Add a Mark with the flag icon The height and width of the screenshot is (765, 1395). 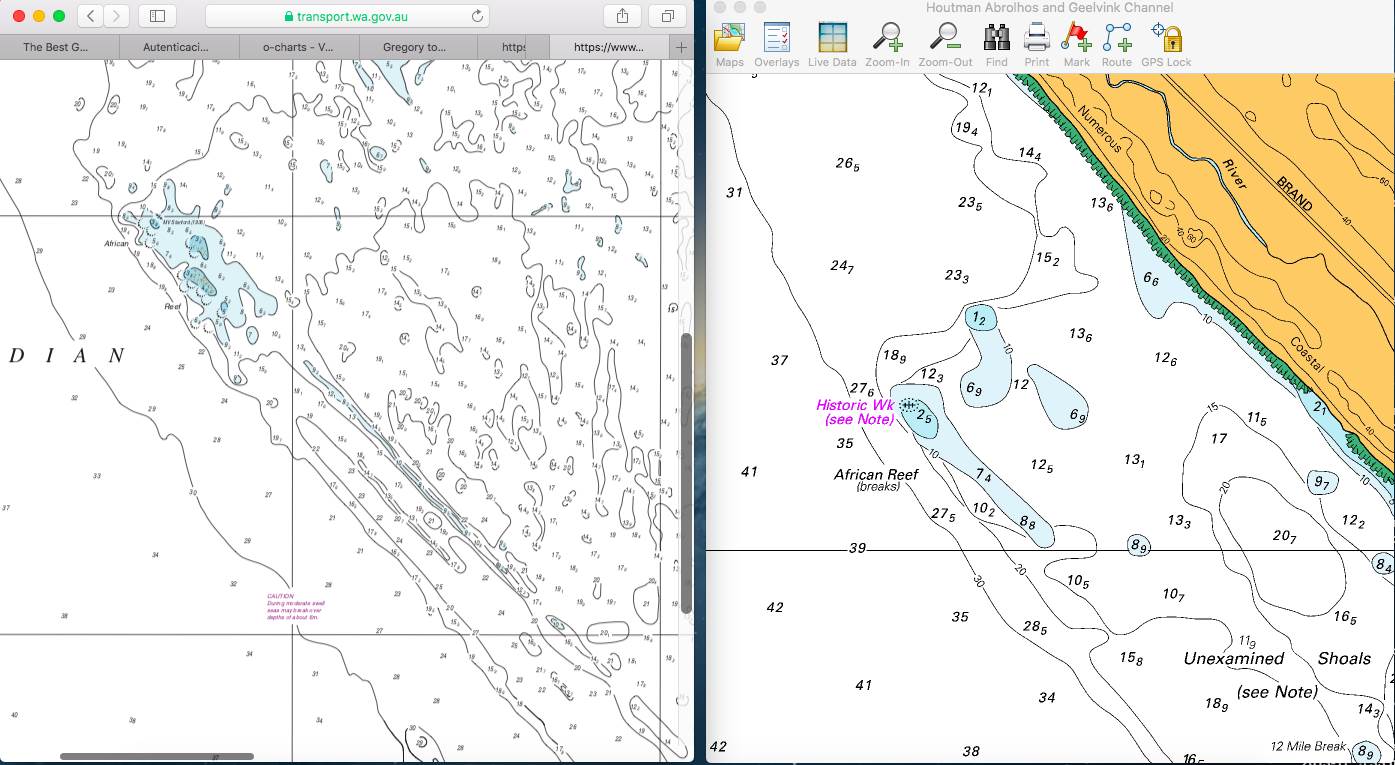click(x=1076, y=39)
